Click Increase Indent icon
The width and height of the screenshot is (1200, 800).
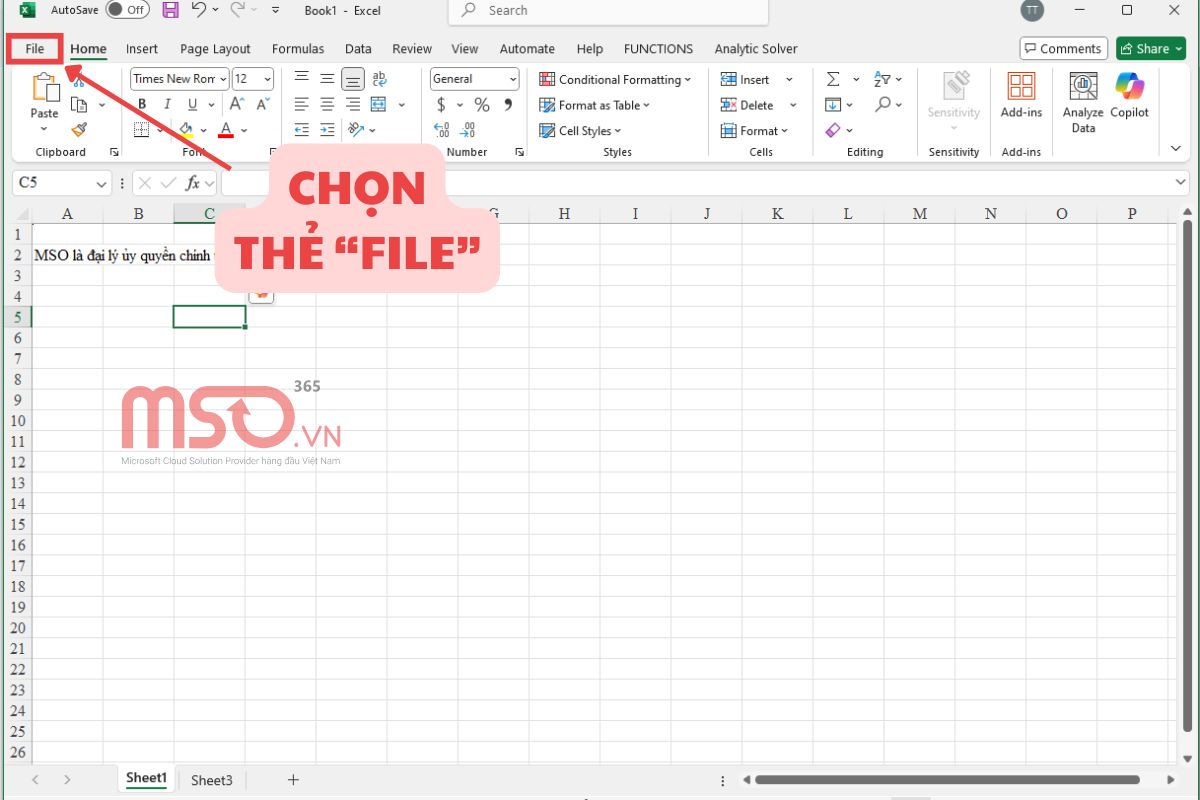pyautogui.click(x=327, y=130)
